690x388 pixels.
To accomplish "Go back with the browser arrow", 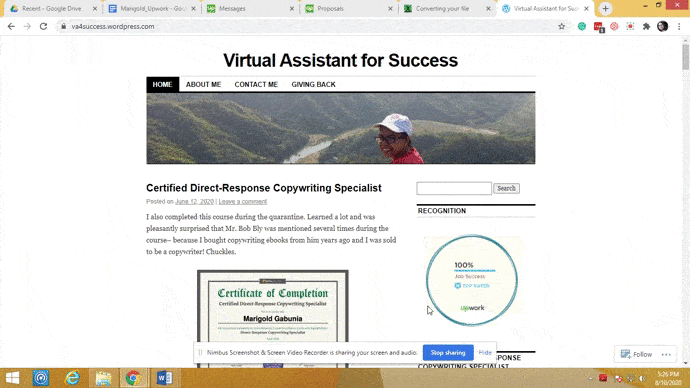I will 11,26.
